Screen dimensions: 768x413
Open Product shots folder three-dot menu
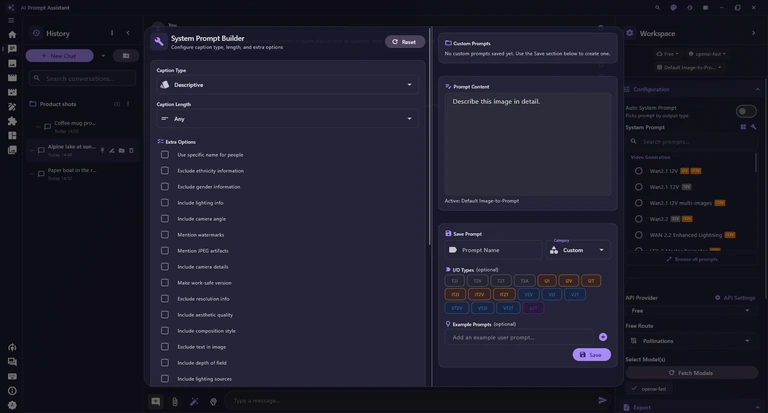[x=128, y=104]
